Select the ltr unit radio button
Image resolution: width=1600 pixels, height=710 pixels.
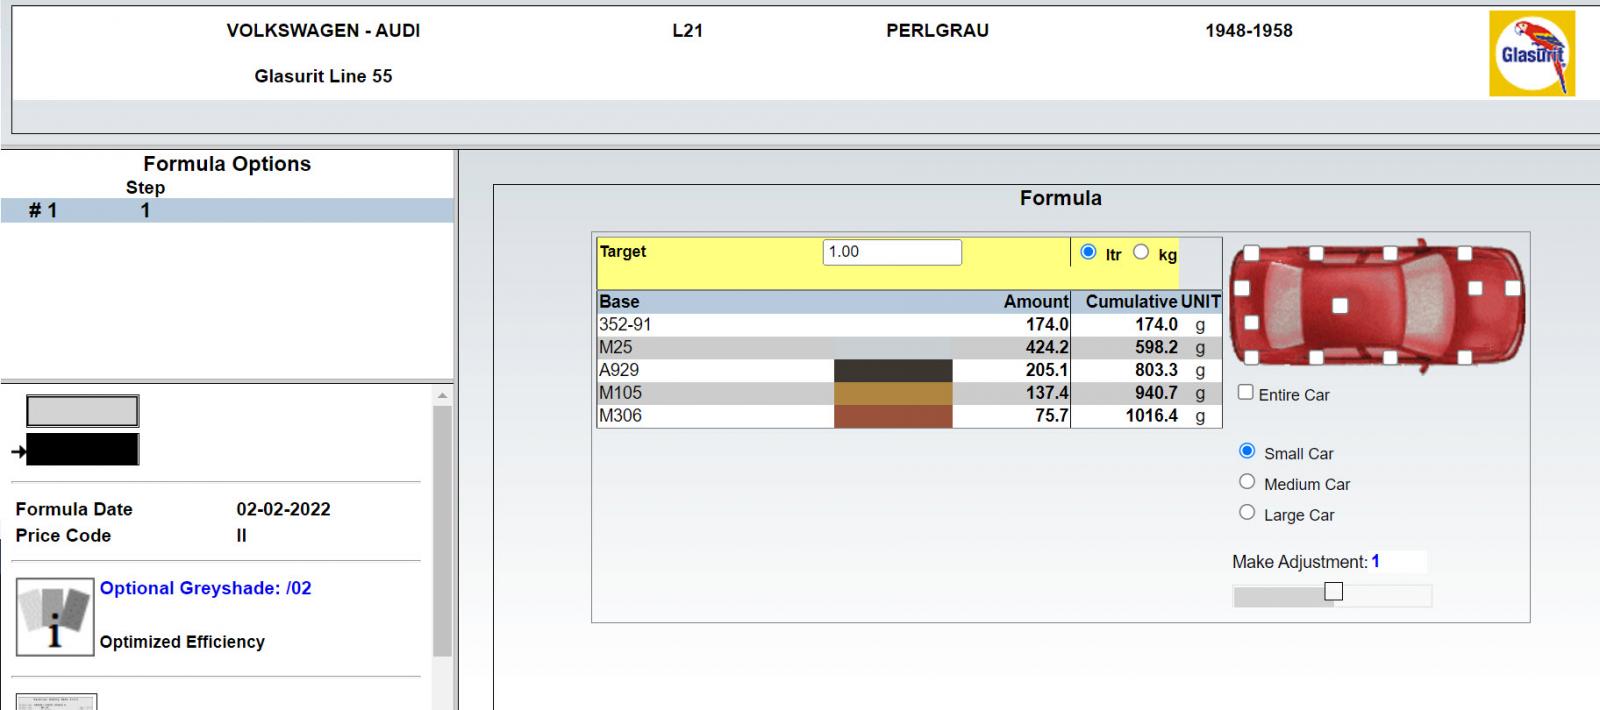(x=1089, y=252)
